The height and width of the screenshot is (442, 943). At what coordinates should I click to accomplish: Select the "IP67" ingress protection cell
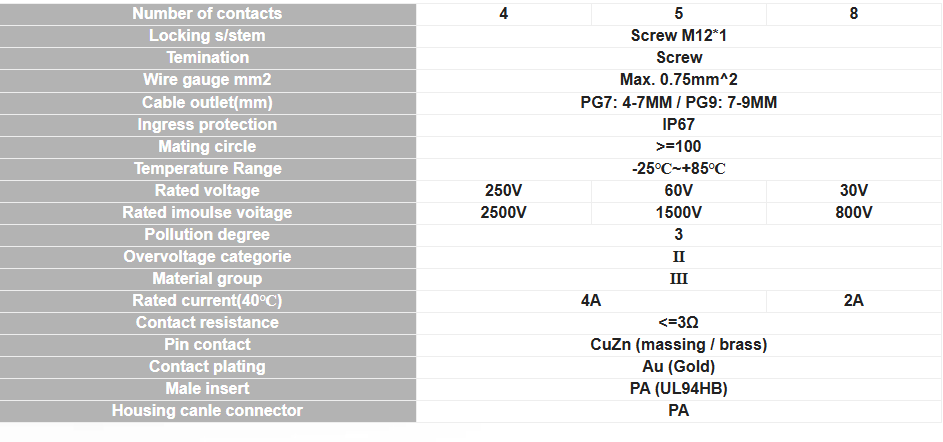pyautogui.click(x=678, y=125)
